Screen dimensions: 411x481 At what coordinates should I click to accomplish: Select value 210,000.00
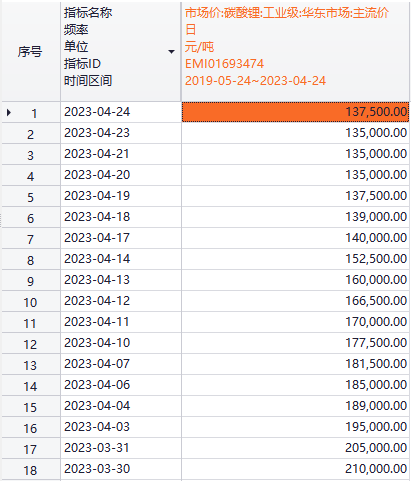click(x=295, y=469)
